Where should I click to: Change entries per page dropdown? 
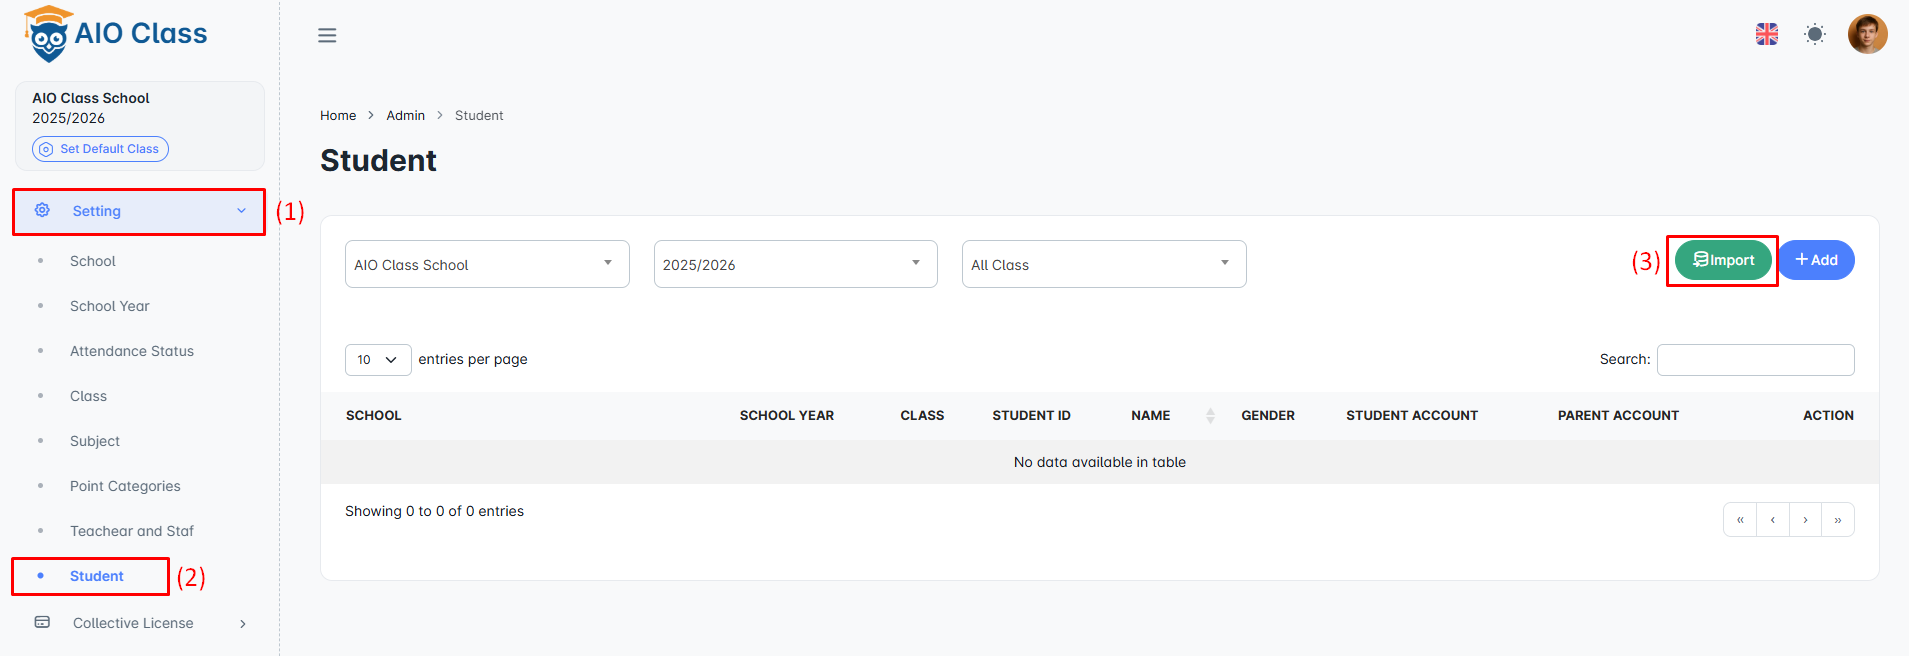(378, 360)
